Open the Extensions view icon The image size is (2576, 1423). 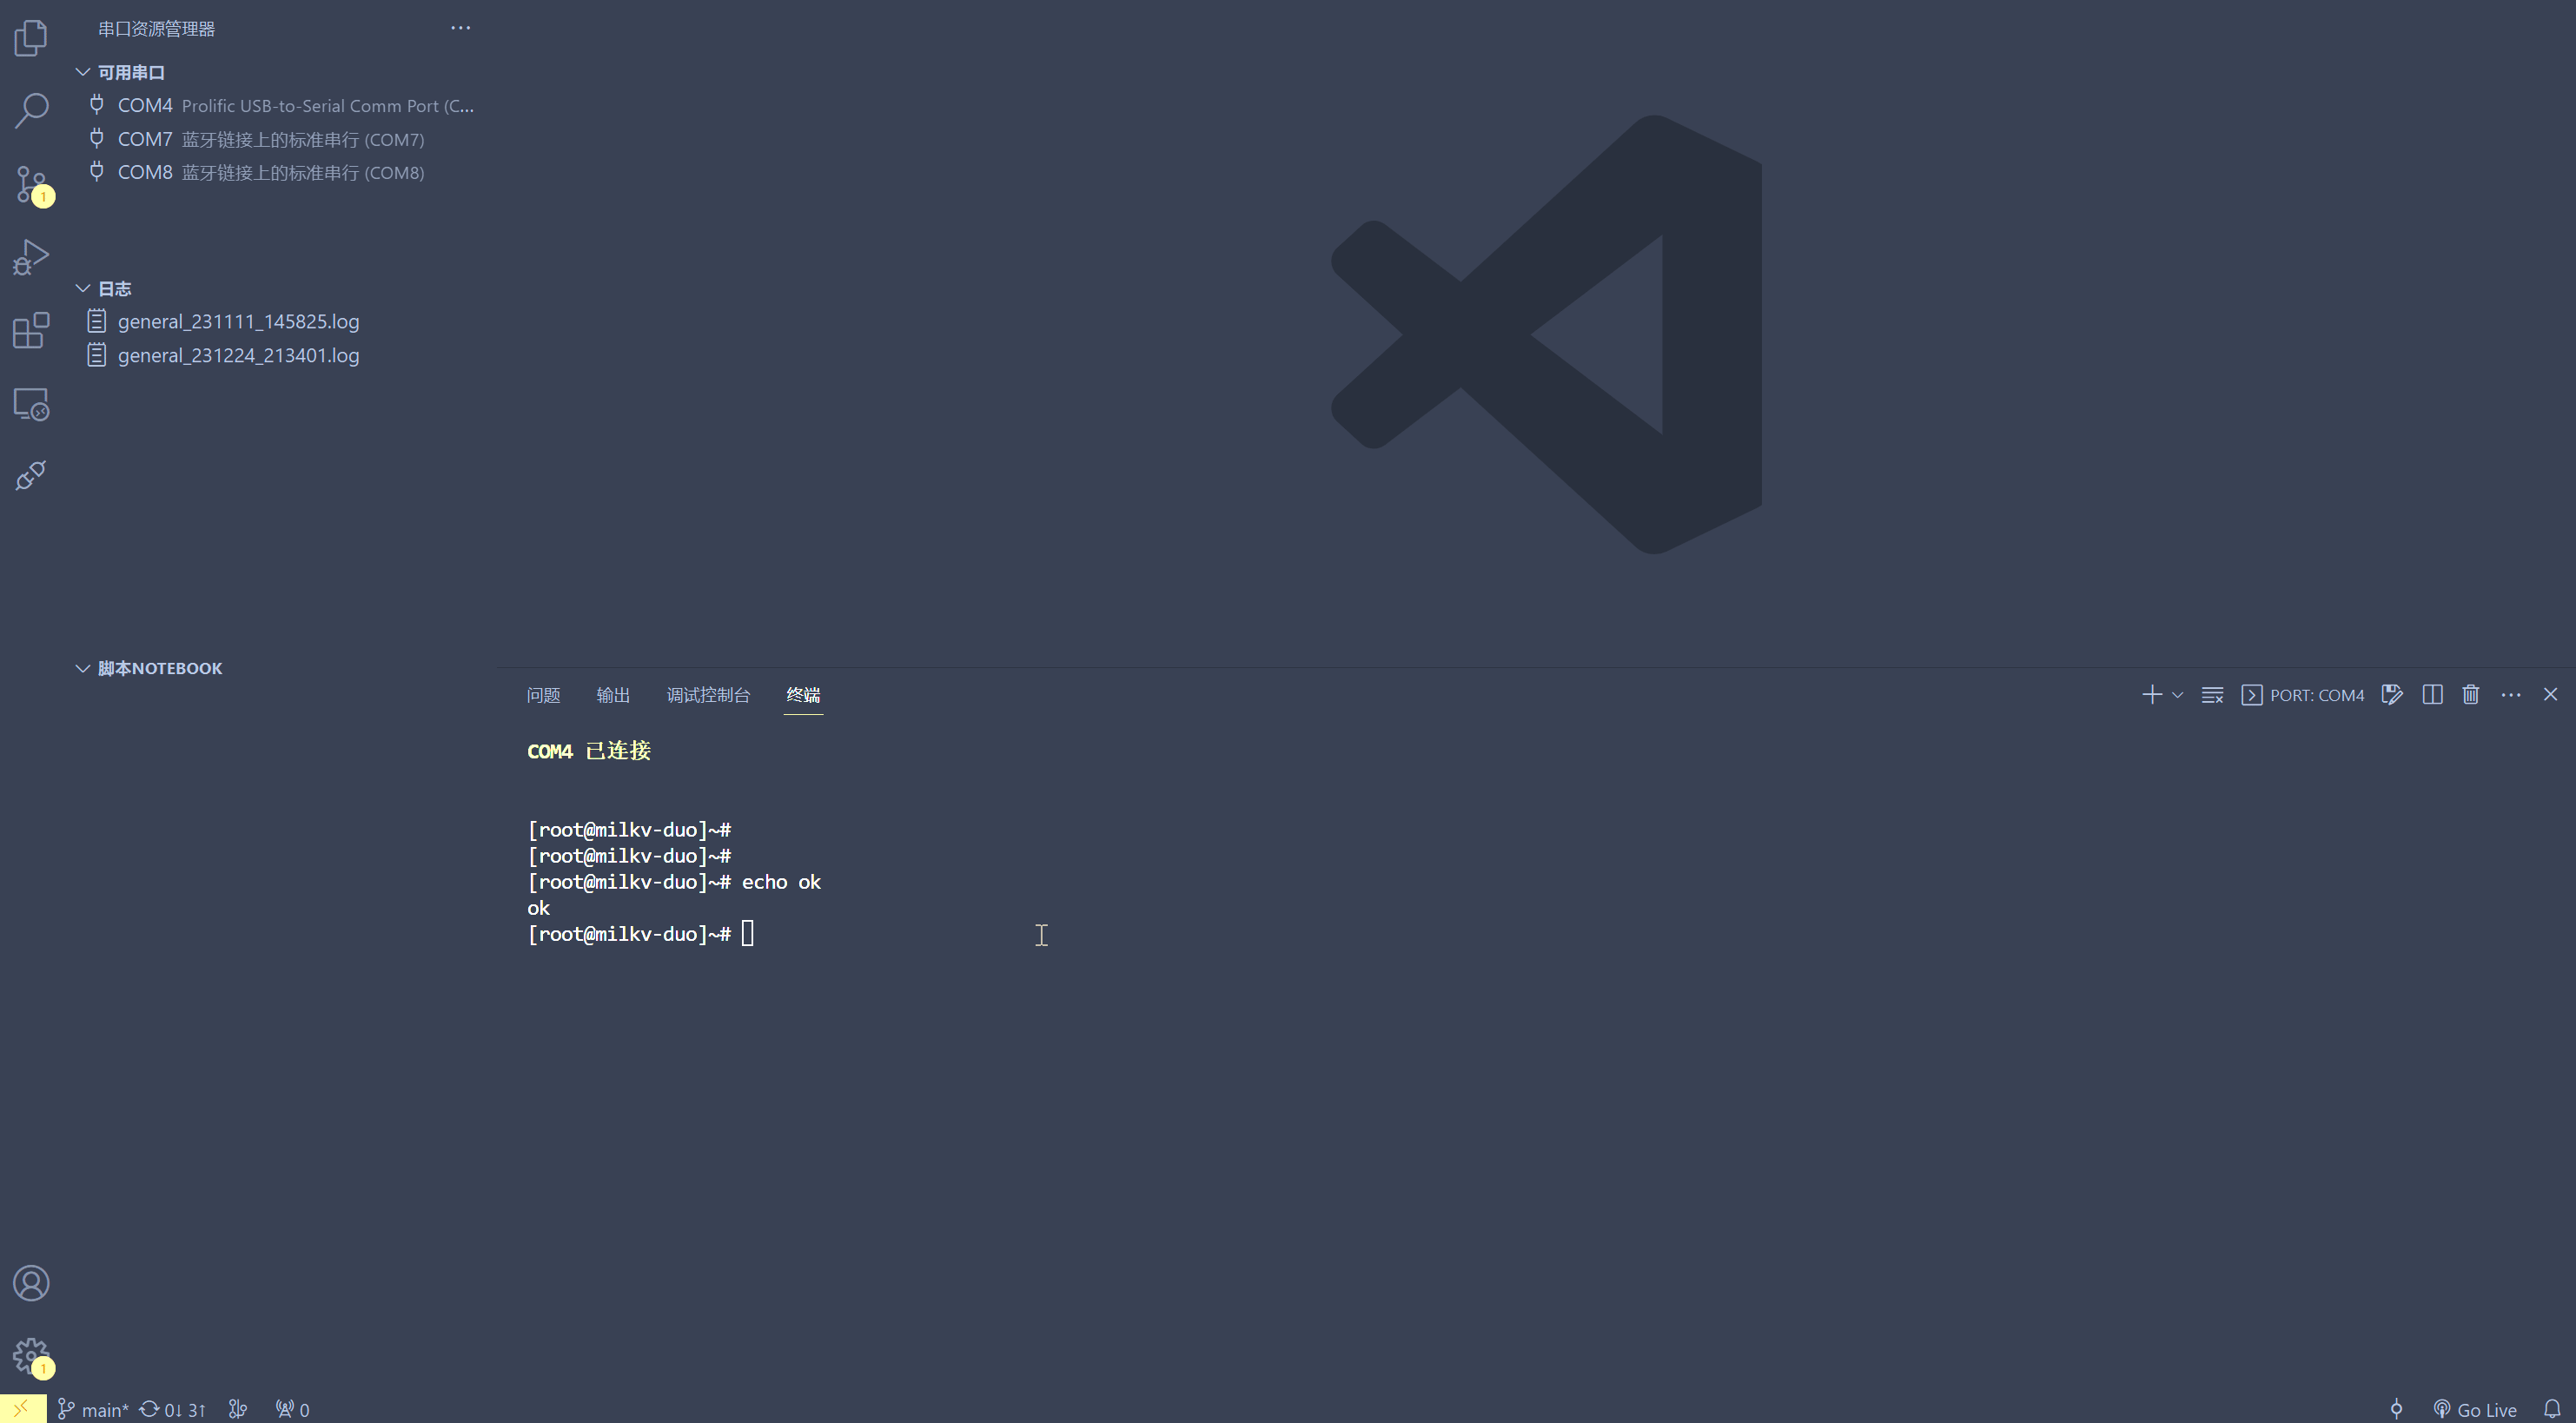point(31,331)
